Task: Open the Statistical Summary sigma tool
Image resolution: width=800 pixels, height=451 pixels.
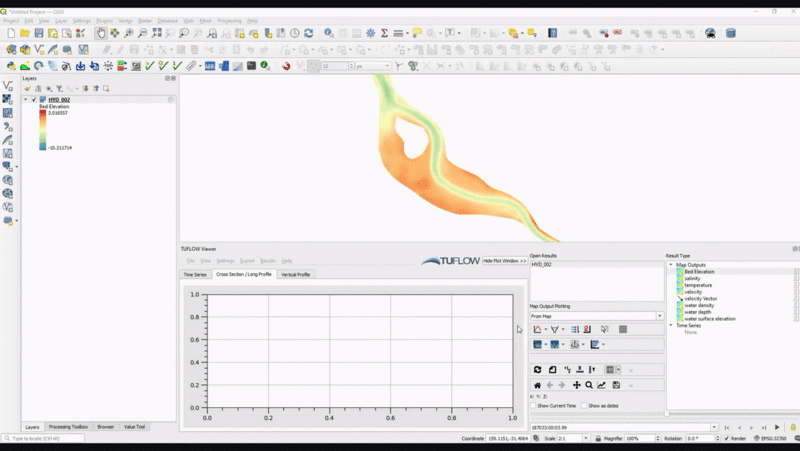Action: click(384, 33)
